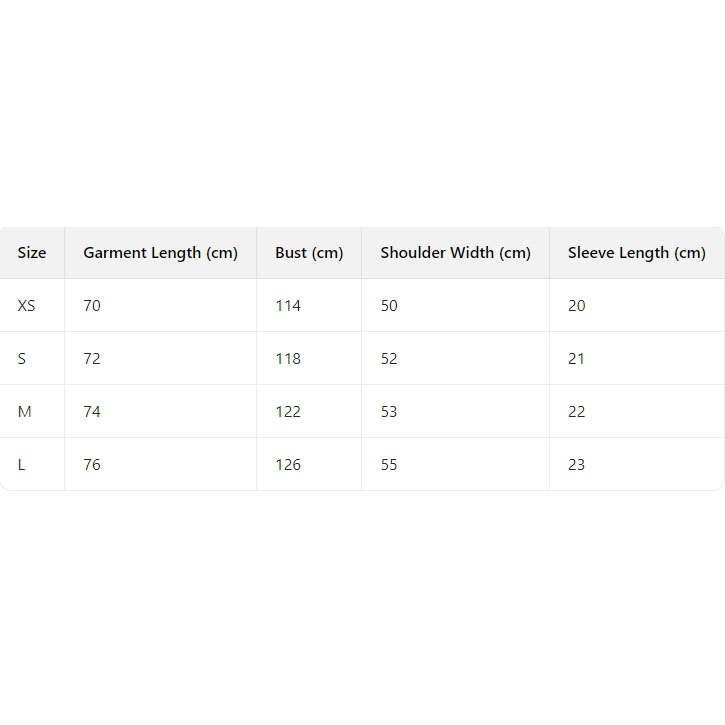Select sleeve length value 22
725x725 pixels.
tap(577, 412)
